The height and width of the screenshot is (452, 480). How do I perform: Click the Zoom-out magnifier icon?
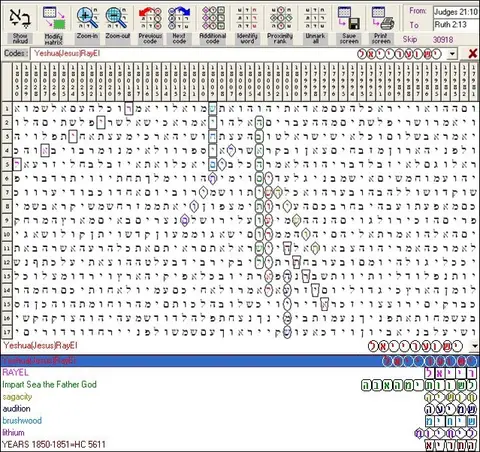point(116,18)
